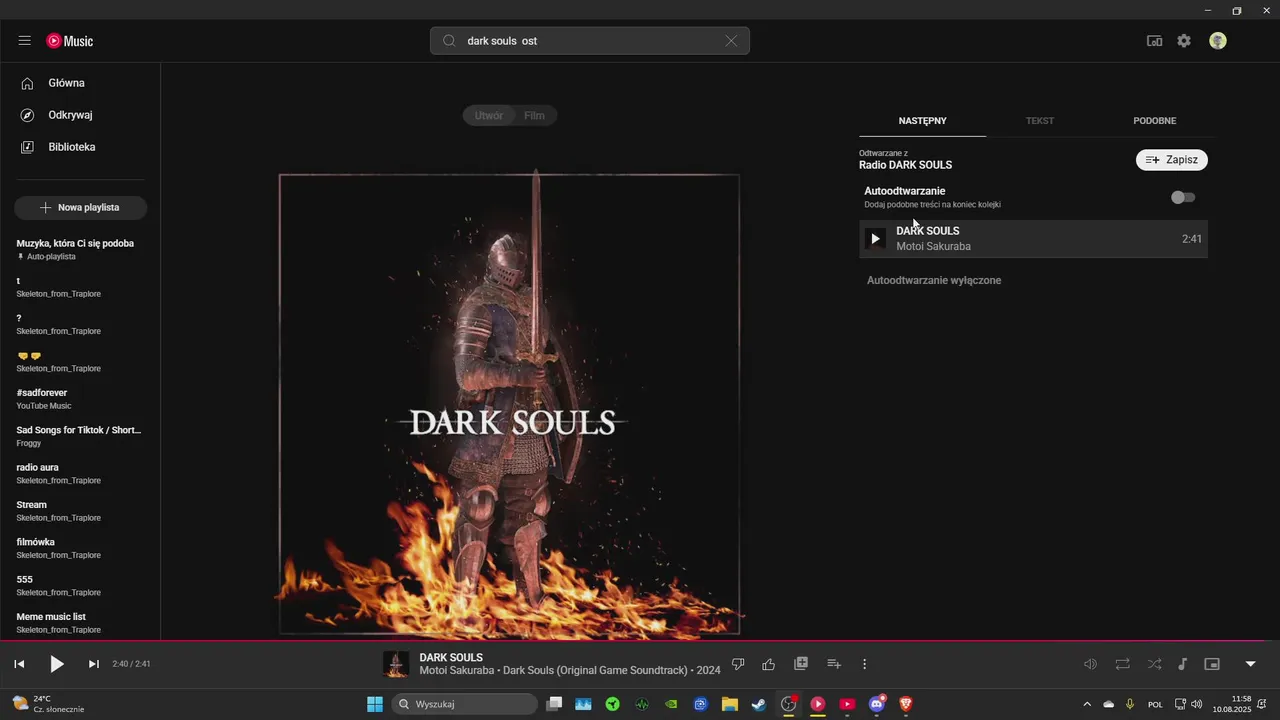Skip to previous track
The width and height of the screenshot is (1280, 720).
19,664
